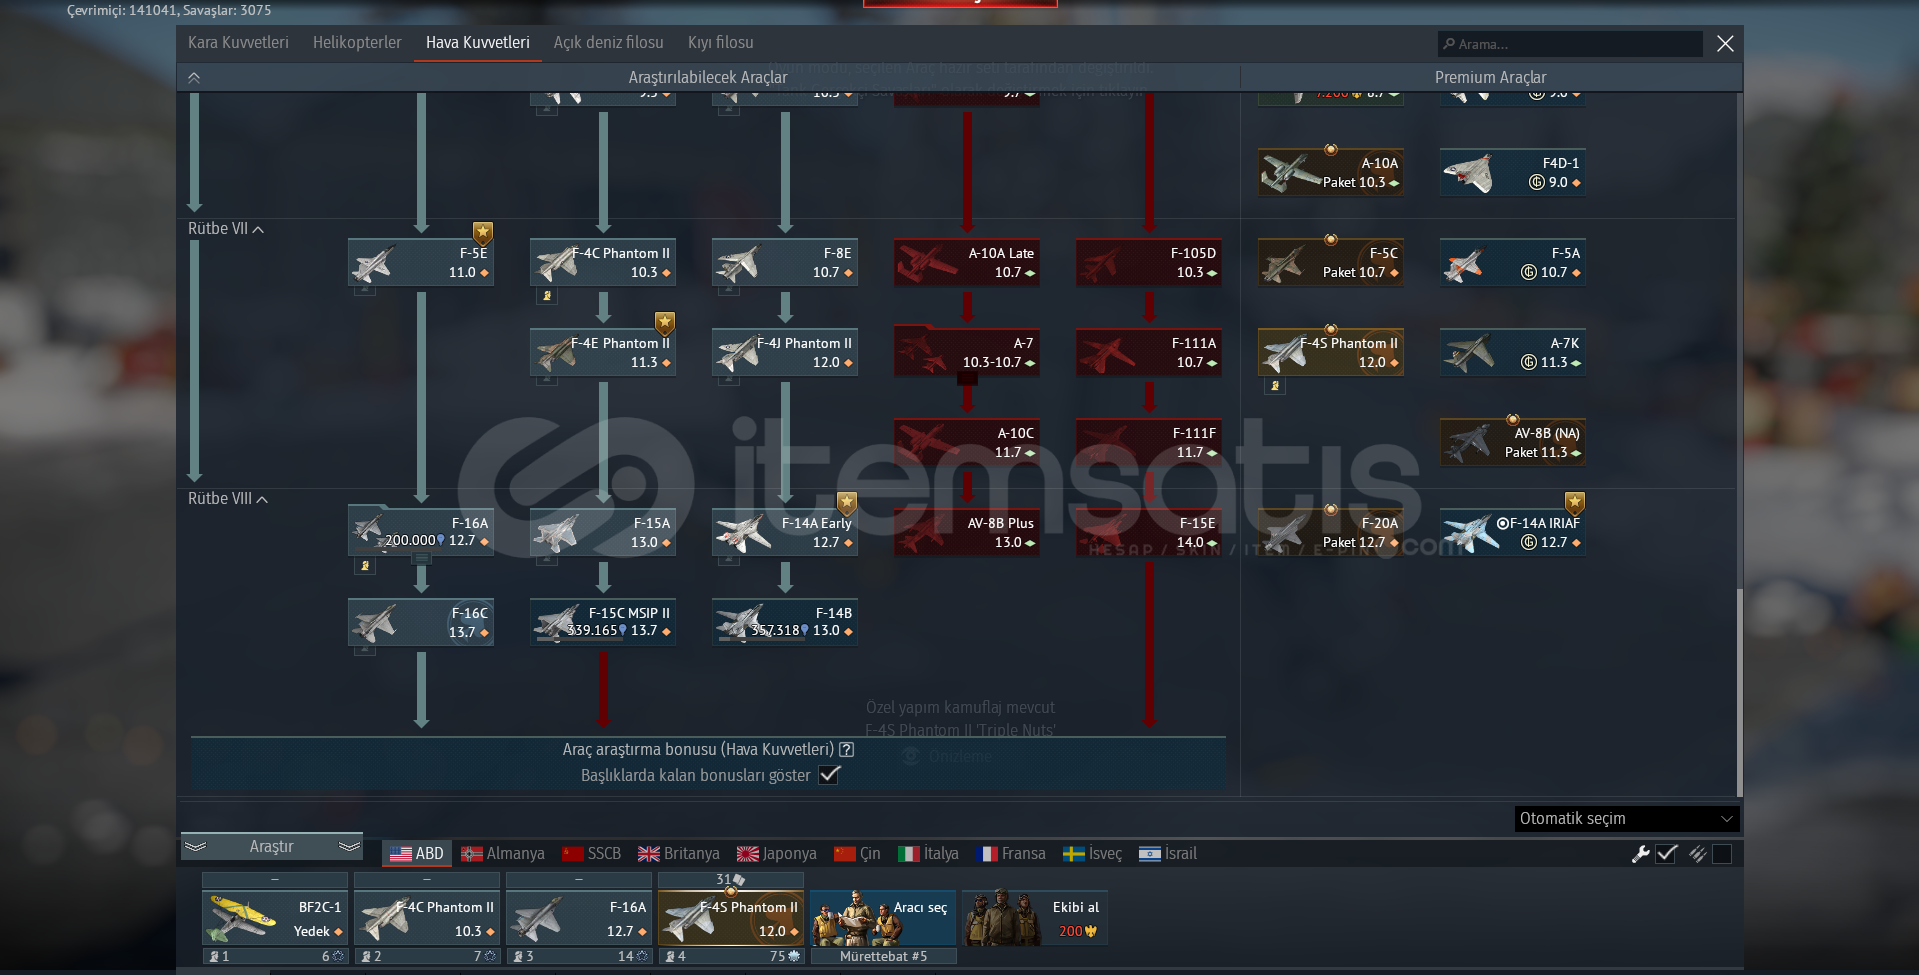Select the F-4J Phantom II card

coord(785,352)
